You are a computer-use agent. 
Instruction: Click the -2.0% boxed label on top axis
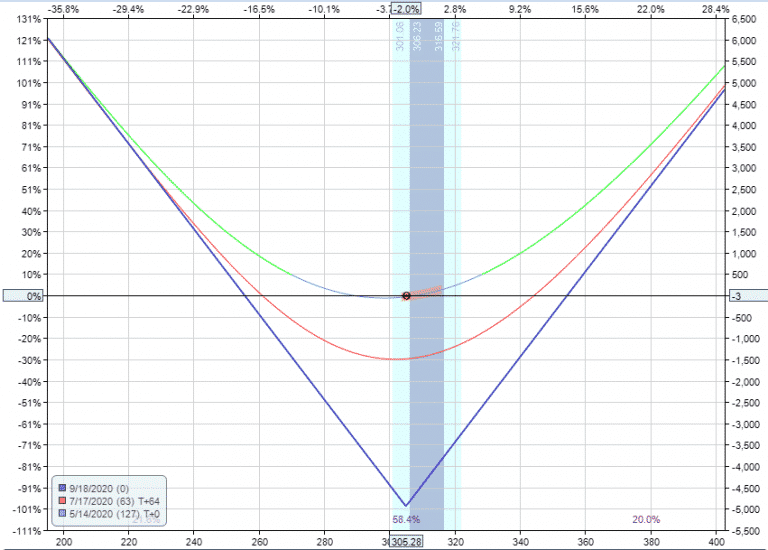[x=405, y=8]
